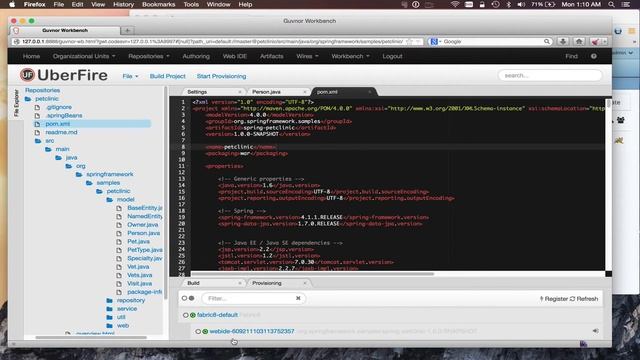
Task: Open a new browser tab with plus
Action: point(127,30)
